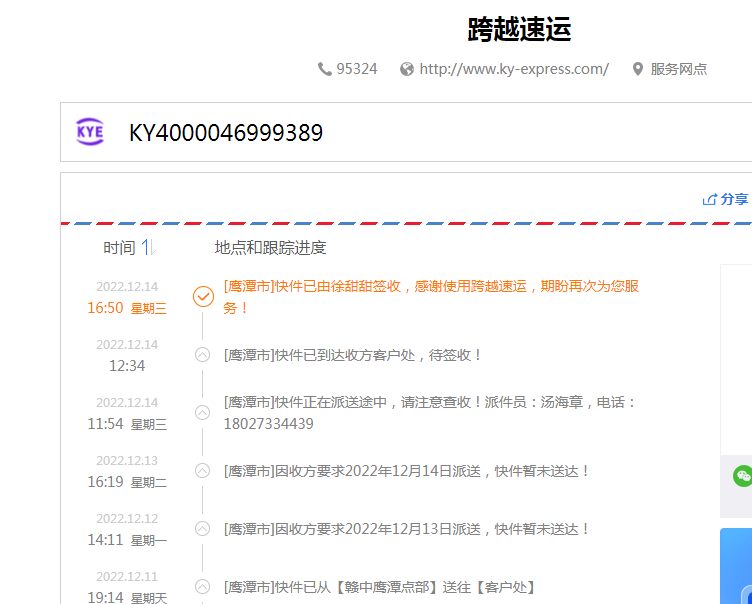Viewport: 752px width, 604px height.
Task: Click the 跨越速运 page title
Action: tap(519, 29)
